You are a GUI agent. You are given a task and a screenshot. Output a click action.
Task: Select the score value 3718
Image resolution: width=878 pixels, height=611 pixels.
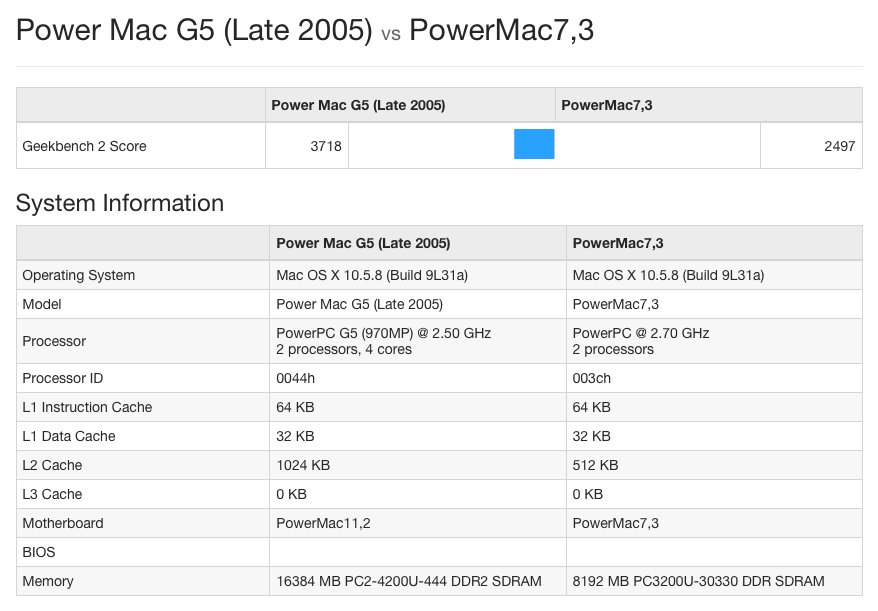(x=326, y=146)
